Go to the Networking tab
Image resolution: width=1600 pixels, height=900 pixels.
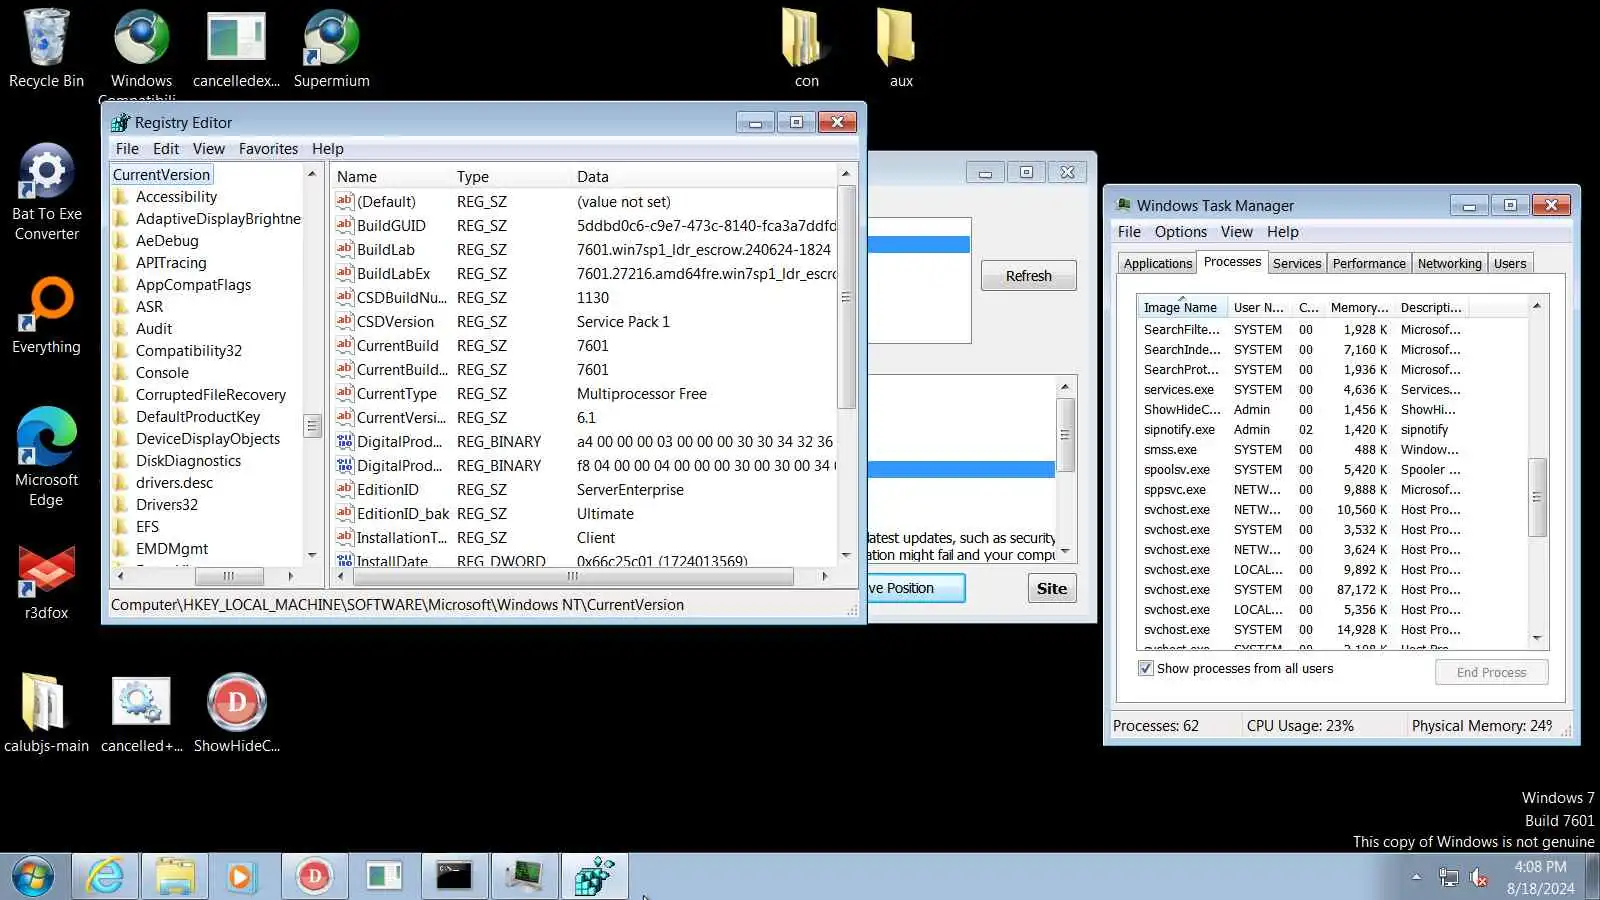tap(1449, 263)
